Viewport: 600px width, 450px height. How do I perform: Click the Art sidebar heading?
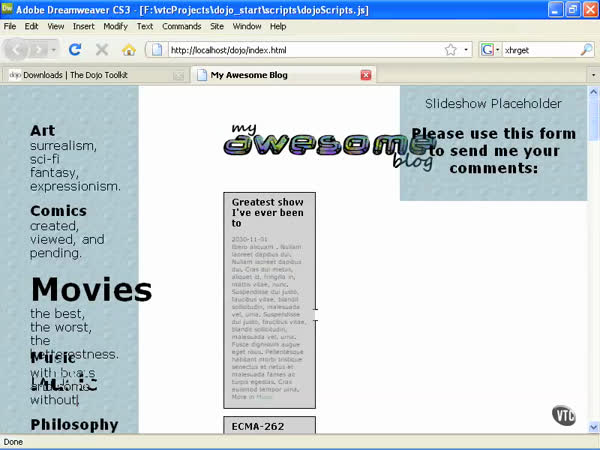[x=42, y=130]
